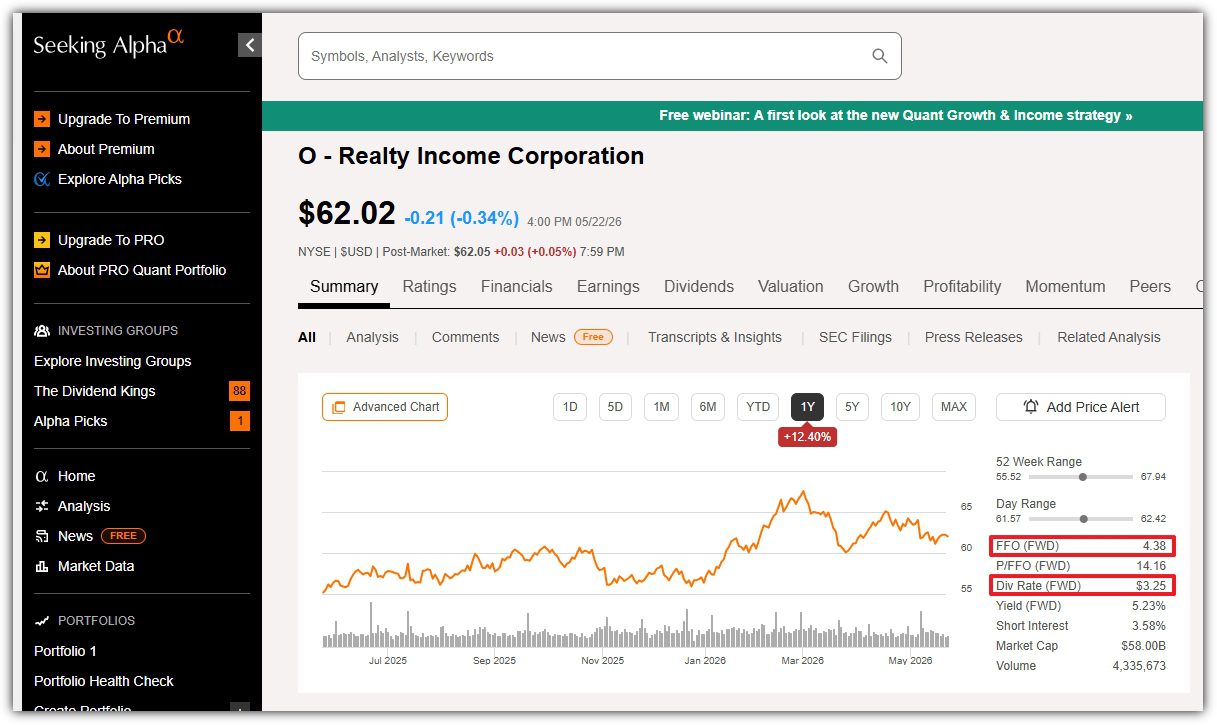The image size is (1217, 725).
Task: Click the Explore Alpha Picks icon
Action: point(42,179)
